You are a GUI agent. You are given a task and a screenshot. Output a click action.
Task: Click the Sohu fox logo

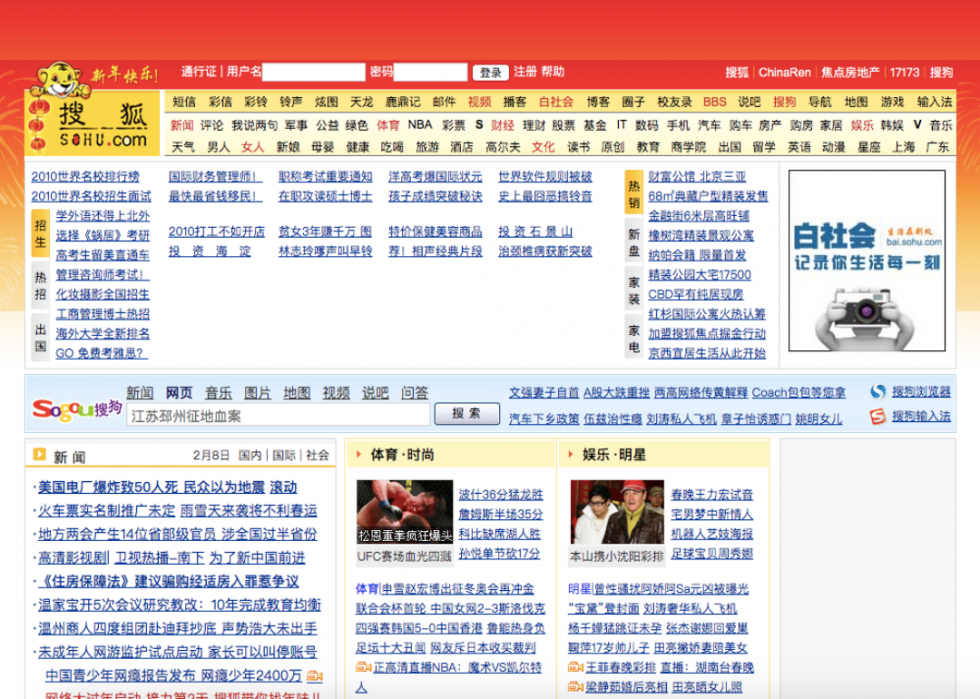94,123
